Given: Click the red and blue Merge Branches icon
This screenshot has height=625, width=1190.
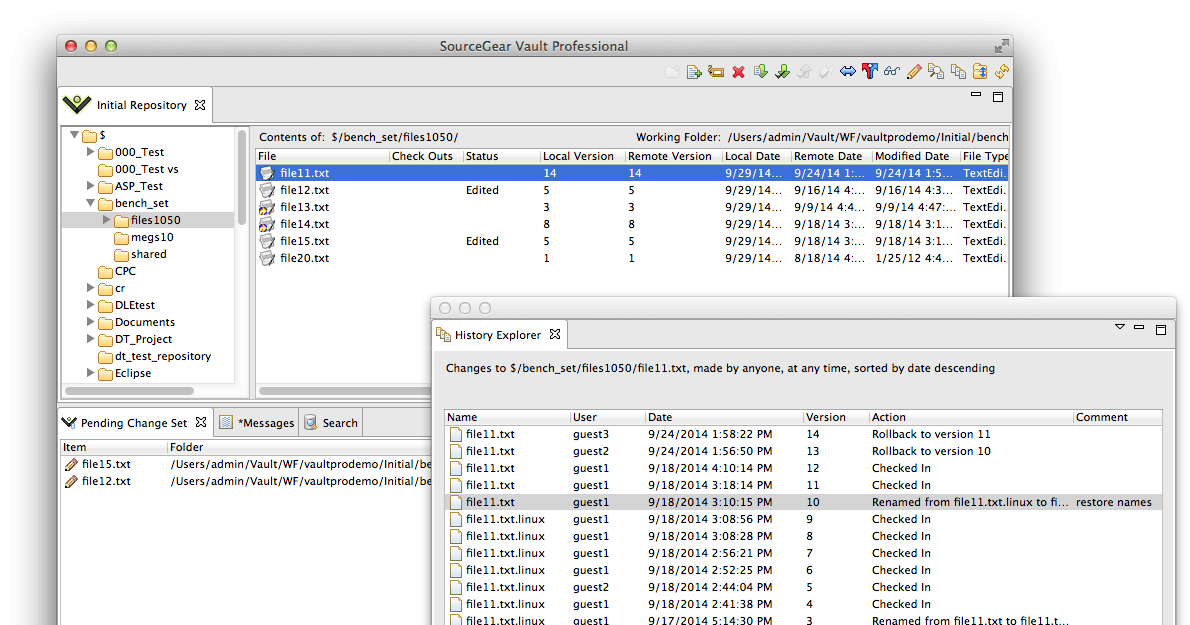Looking at the screenshot, I should point(870,71).
